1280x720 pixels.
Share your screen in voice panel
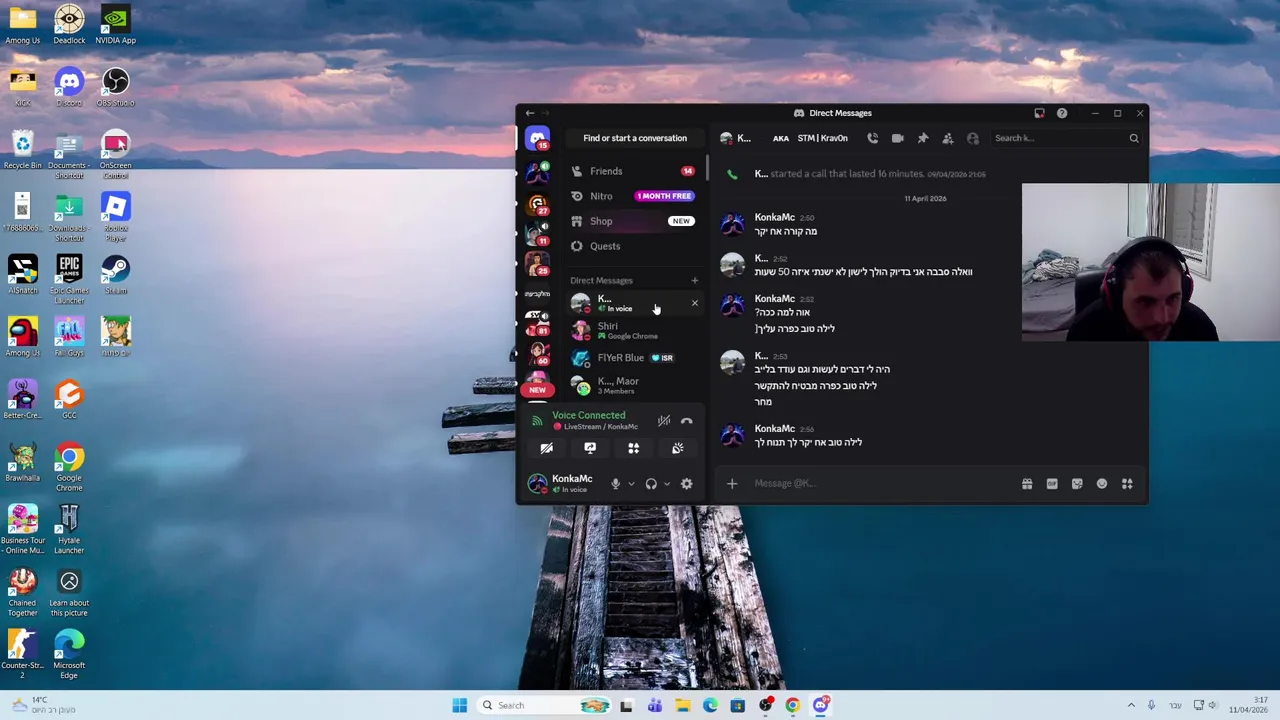point(590,449)
